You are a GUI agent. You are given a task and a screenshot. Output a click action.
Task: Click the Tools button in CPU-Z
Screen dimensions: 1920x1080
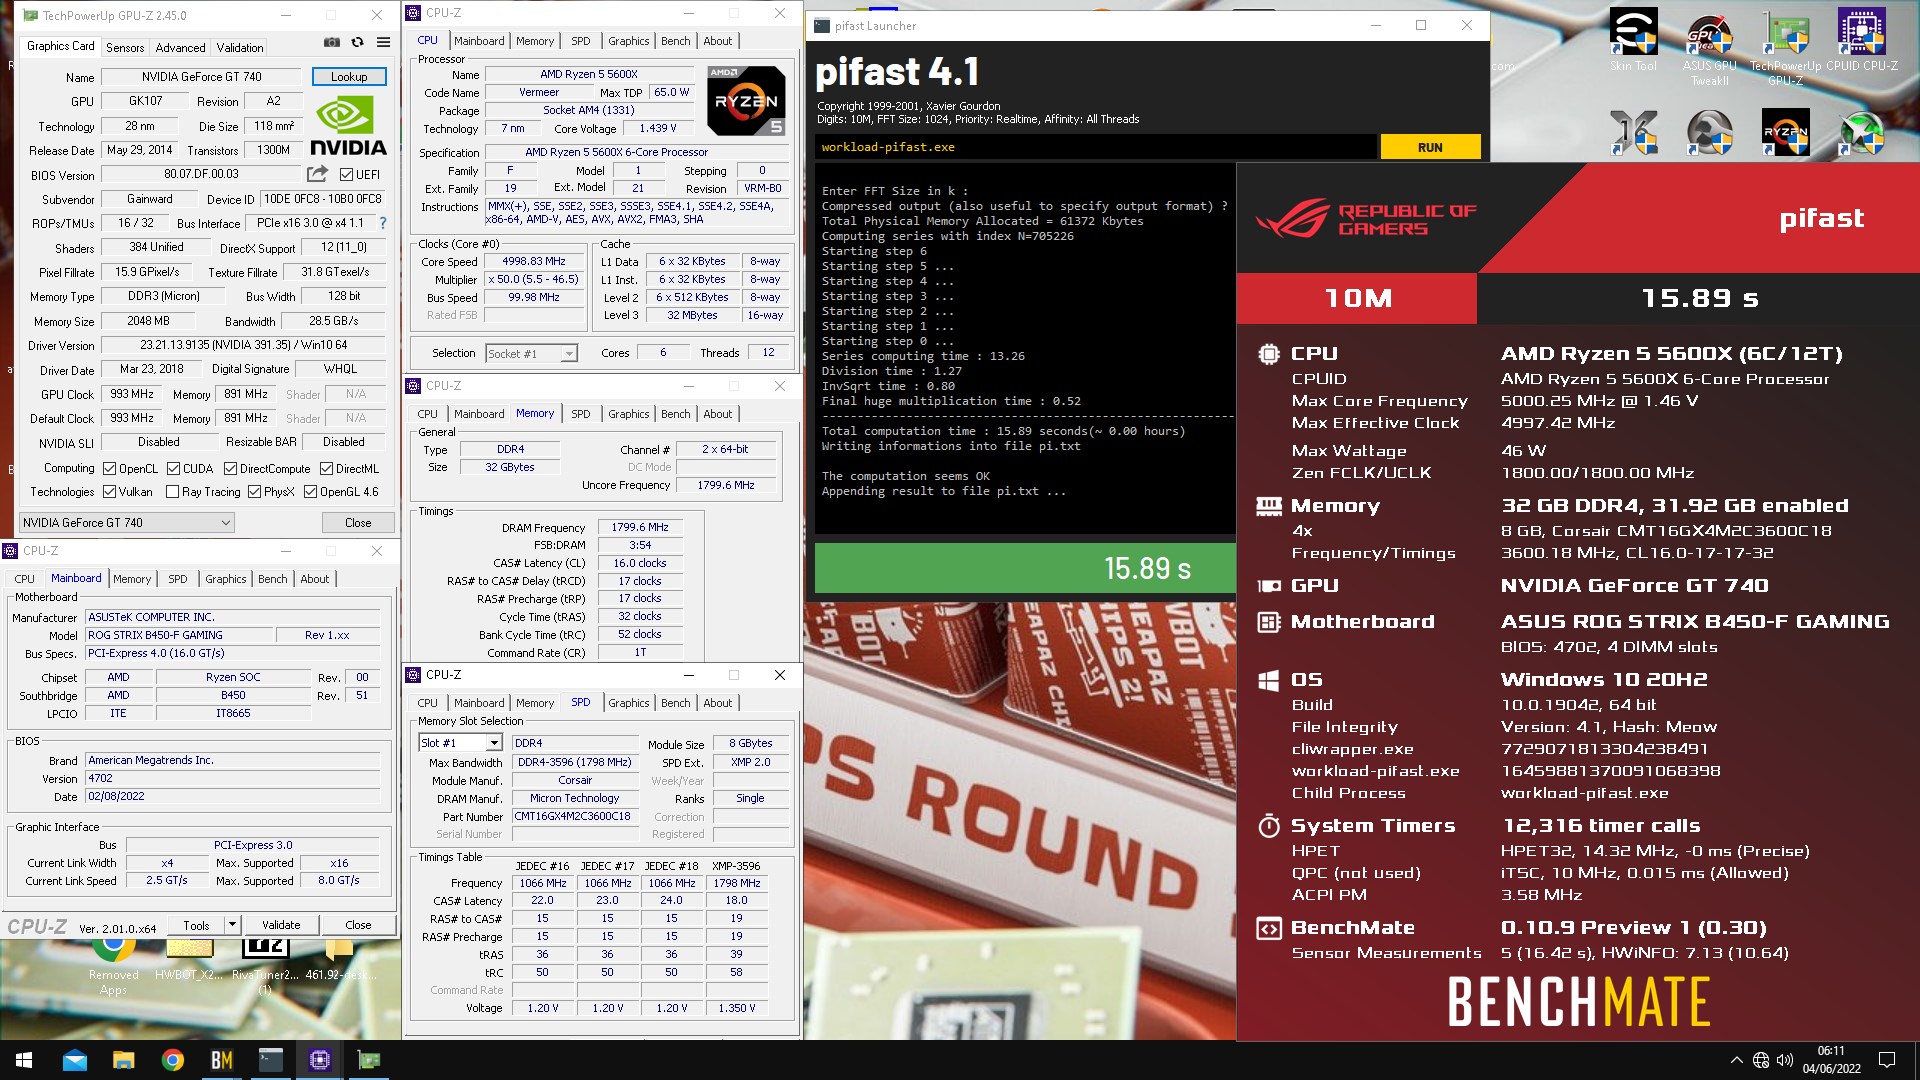coord(196,925)
